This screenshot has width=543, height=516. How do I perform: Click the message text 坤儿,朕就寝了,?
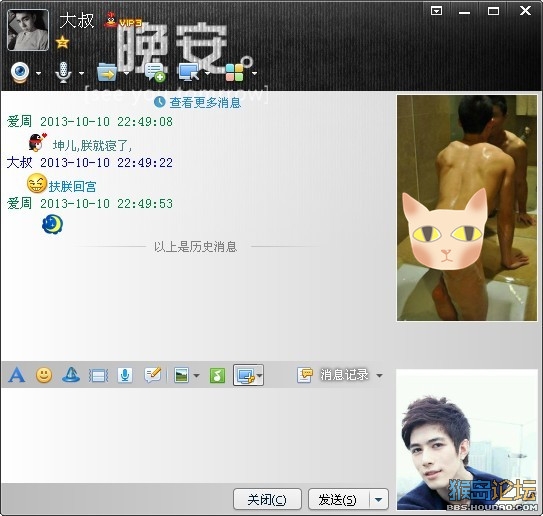point(92,146)
